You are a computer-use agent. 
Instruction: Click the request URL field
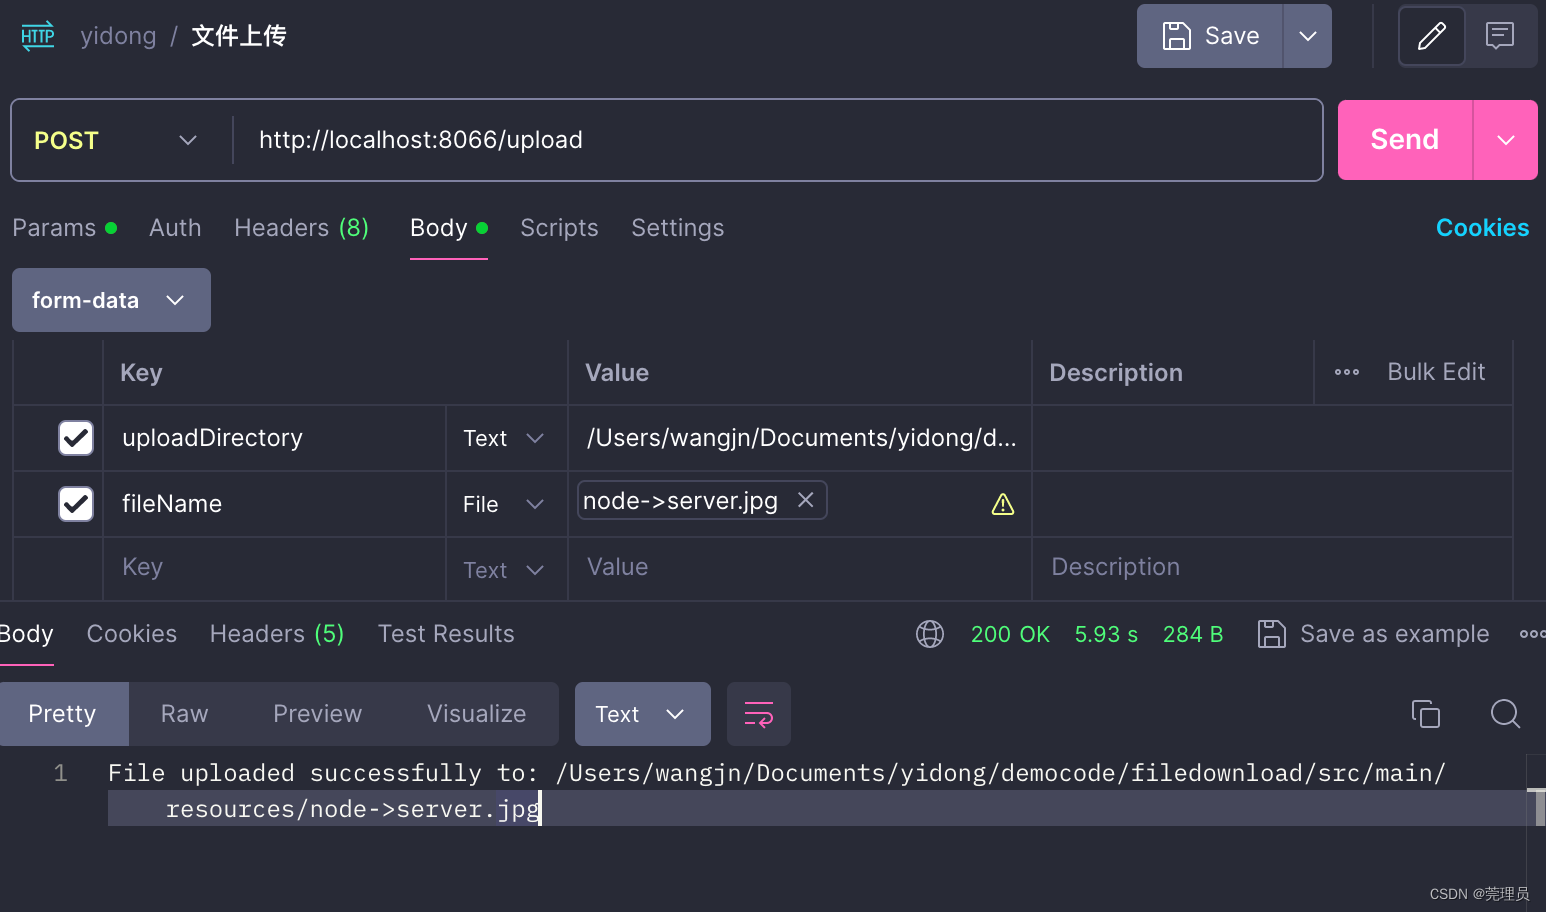coord(778,140)
